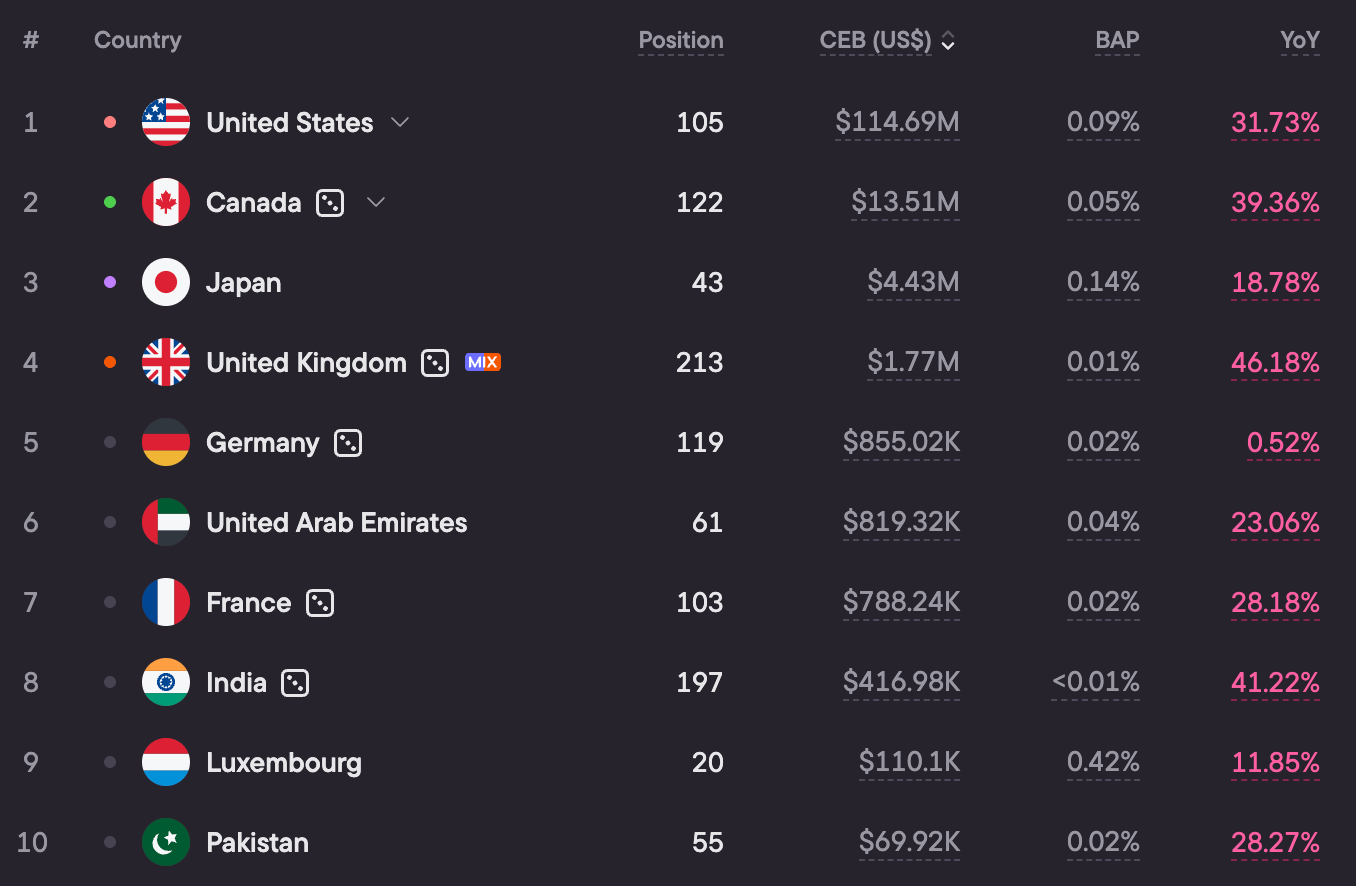Toggle the purple dot for Japan
The width and height of the screenshot is (1356, 886).
tap(110, 282)
